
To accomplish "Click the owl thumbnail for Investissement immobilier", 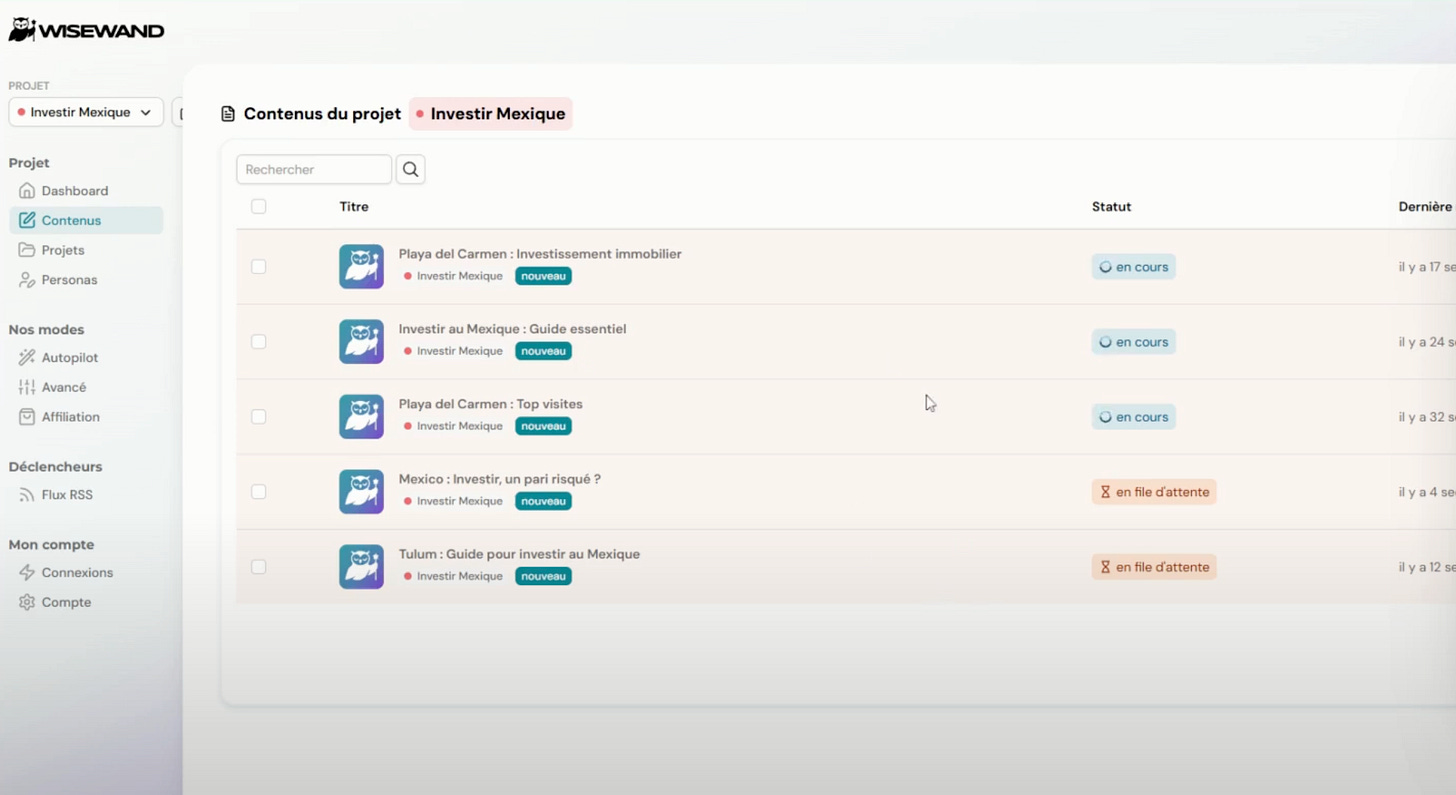I will 361,267.
